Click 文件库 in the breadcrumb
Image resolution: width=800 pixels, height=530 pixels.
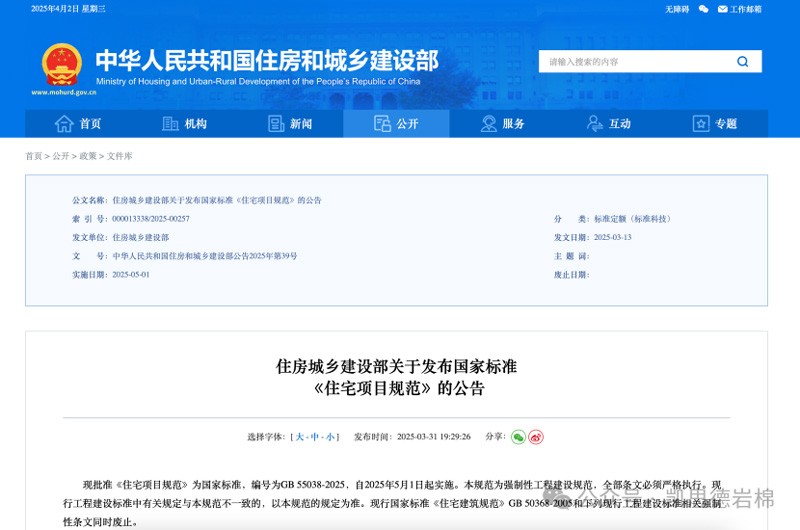pyautogui.click(x=120, y=156)
